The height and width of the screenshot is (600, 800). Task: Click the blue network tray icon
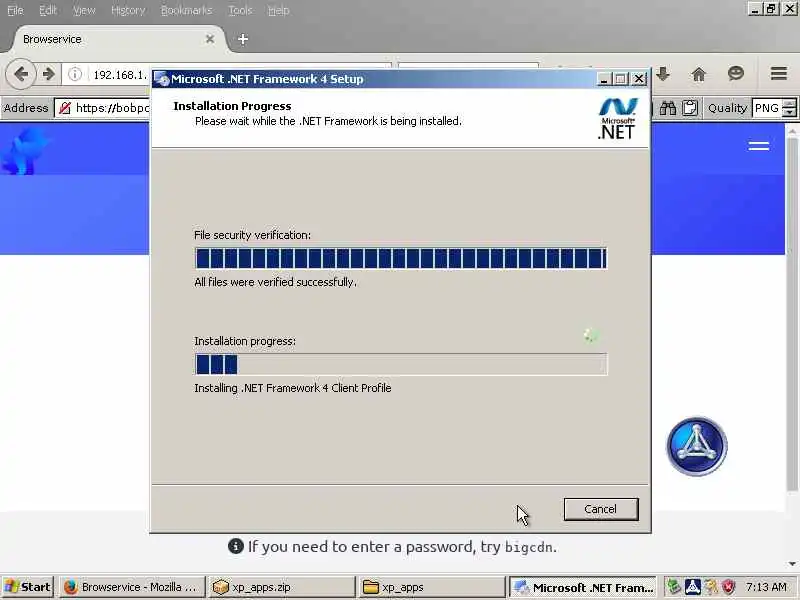click(x=692, y=587)
